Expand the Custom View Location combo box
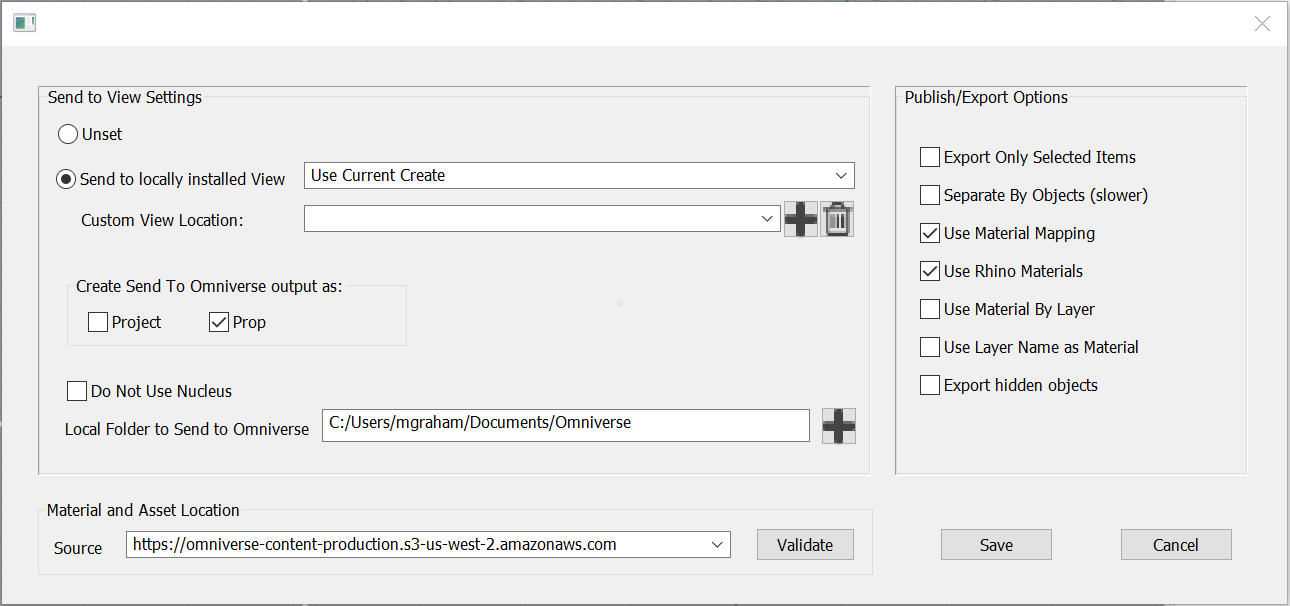This screenshot has width=1290, height=606. pos(542,219)
